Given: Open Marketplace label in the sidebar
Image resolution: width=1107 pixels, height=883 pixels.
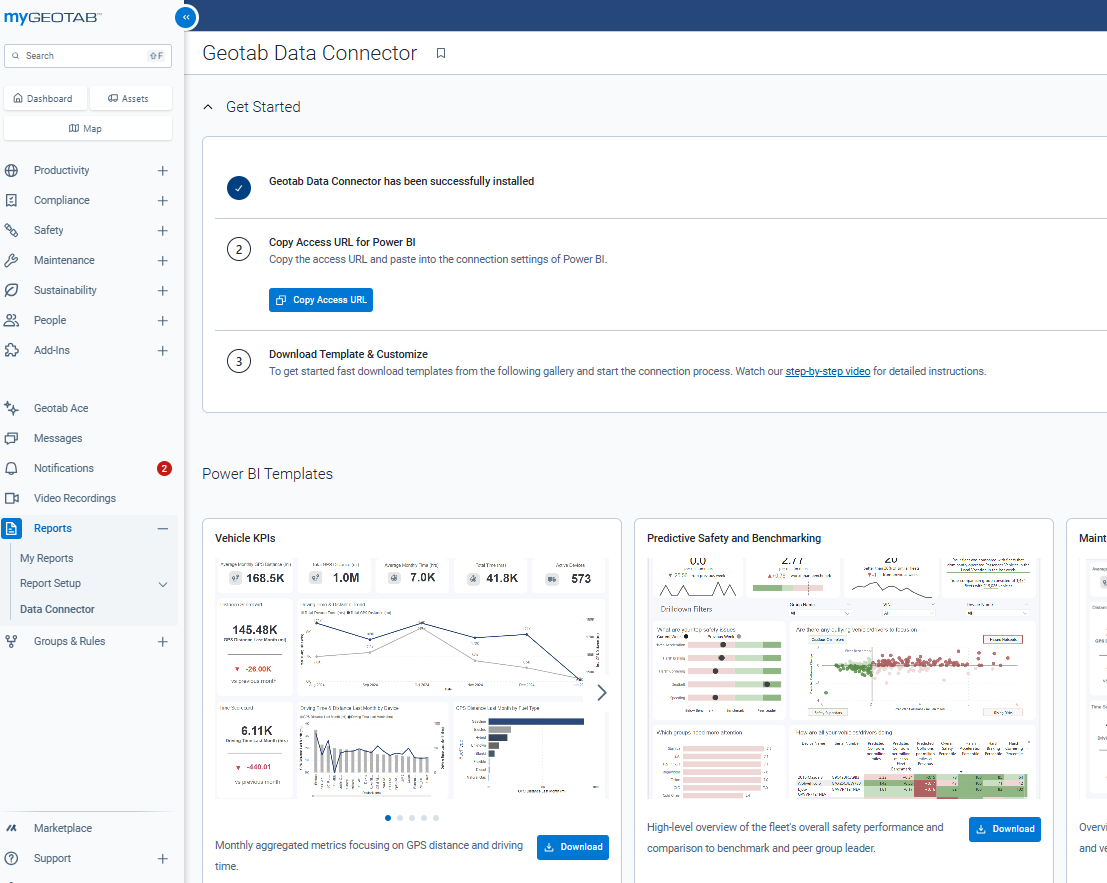Looking at the screenshot, I should point(63,828).
